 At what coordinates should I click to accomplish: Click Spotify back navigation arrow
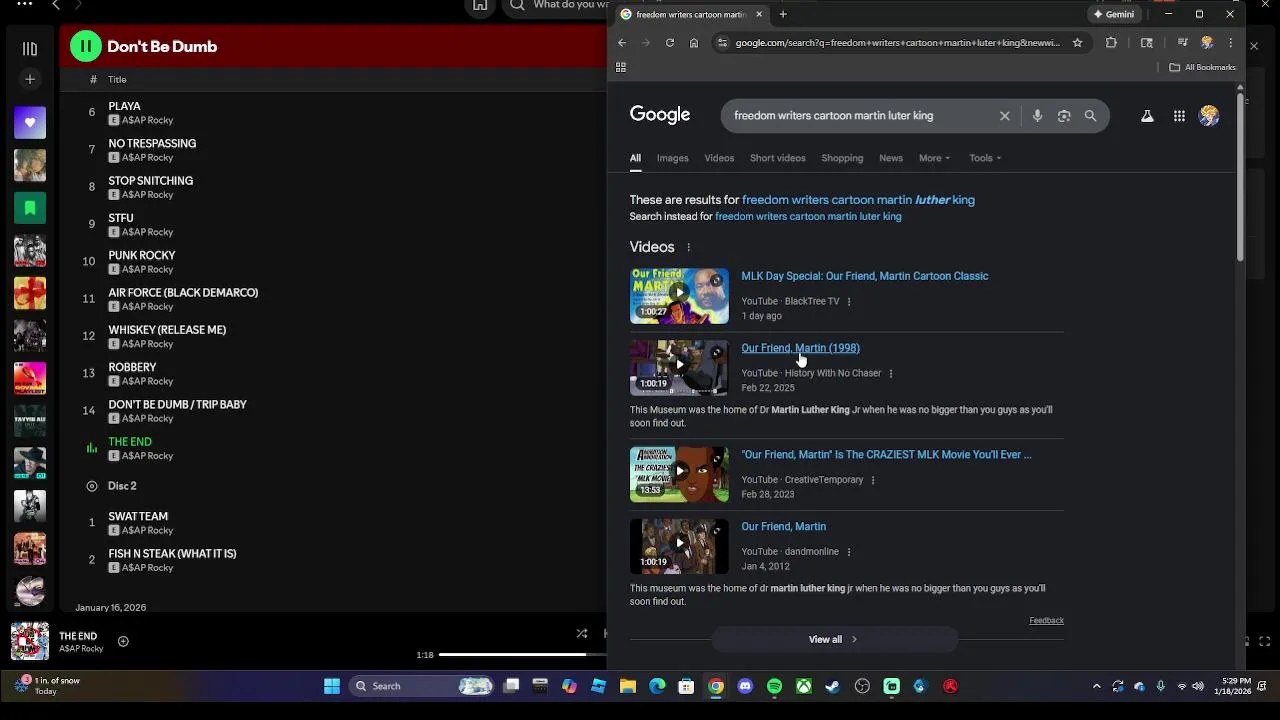(56, 6)
